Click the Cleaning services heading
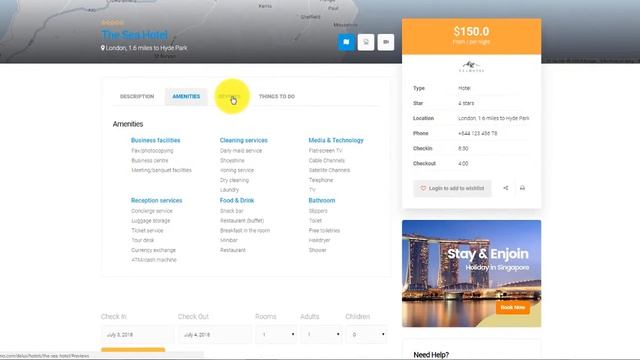 point(244,140)
